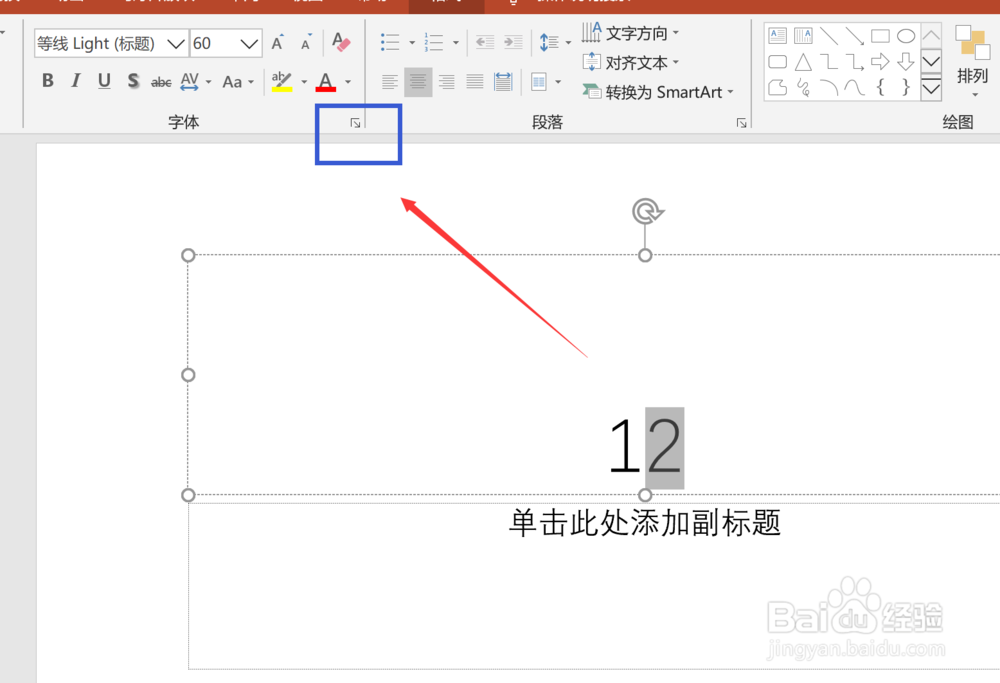Select the down arrow shape in shapes gallery
Image resolution: width=1000 pixels, height=683 pixels.
coord(905,63)
